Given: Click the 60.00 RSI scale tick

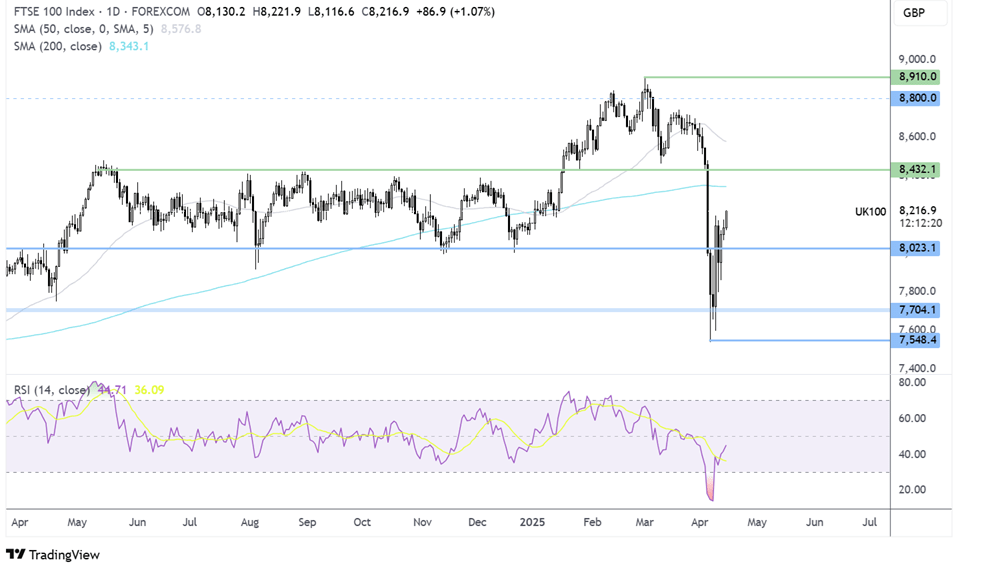Looking at the screenshot, I should coord(912,418).
